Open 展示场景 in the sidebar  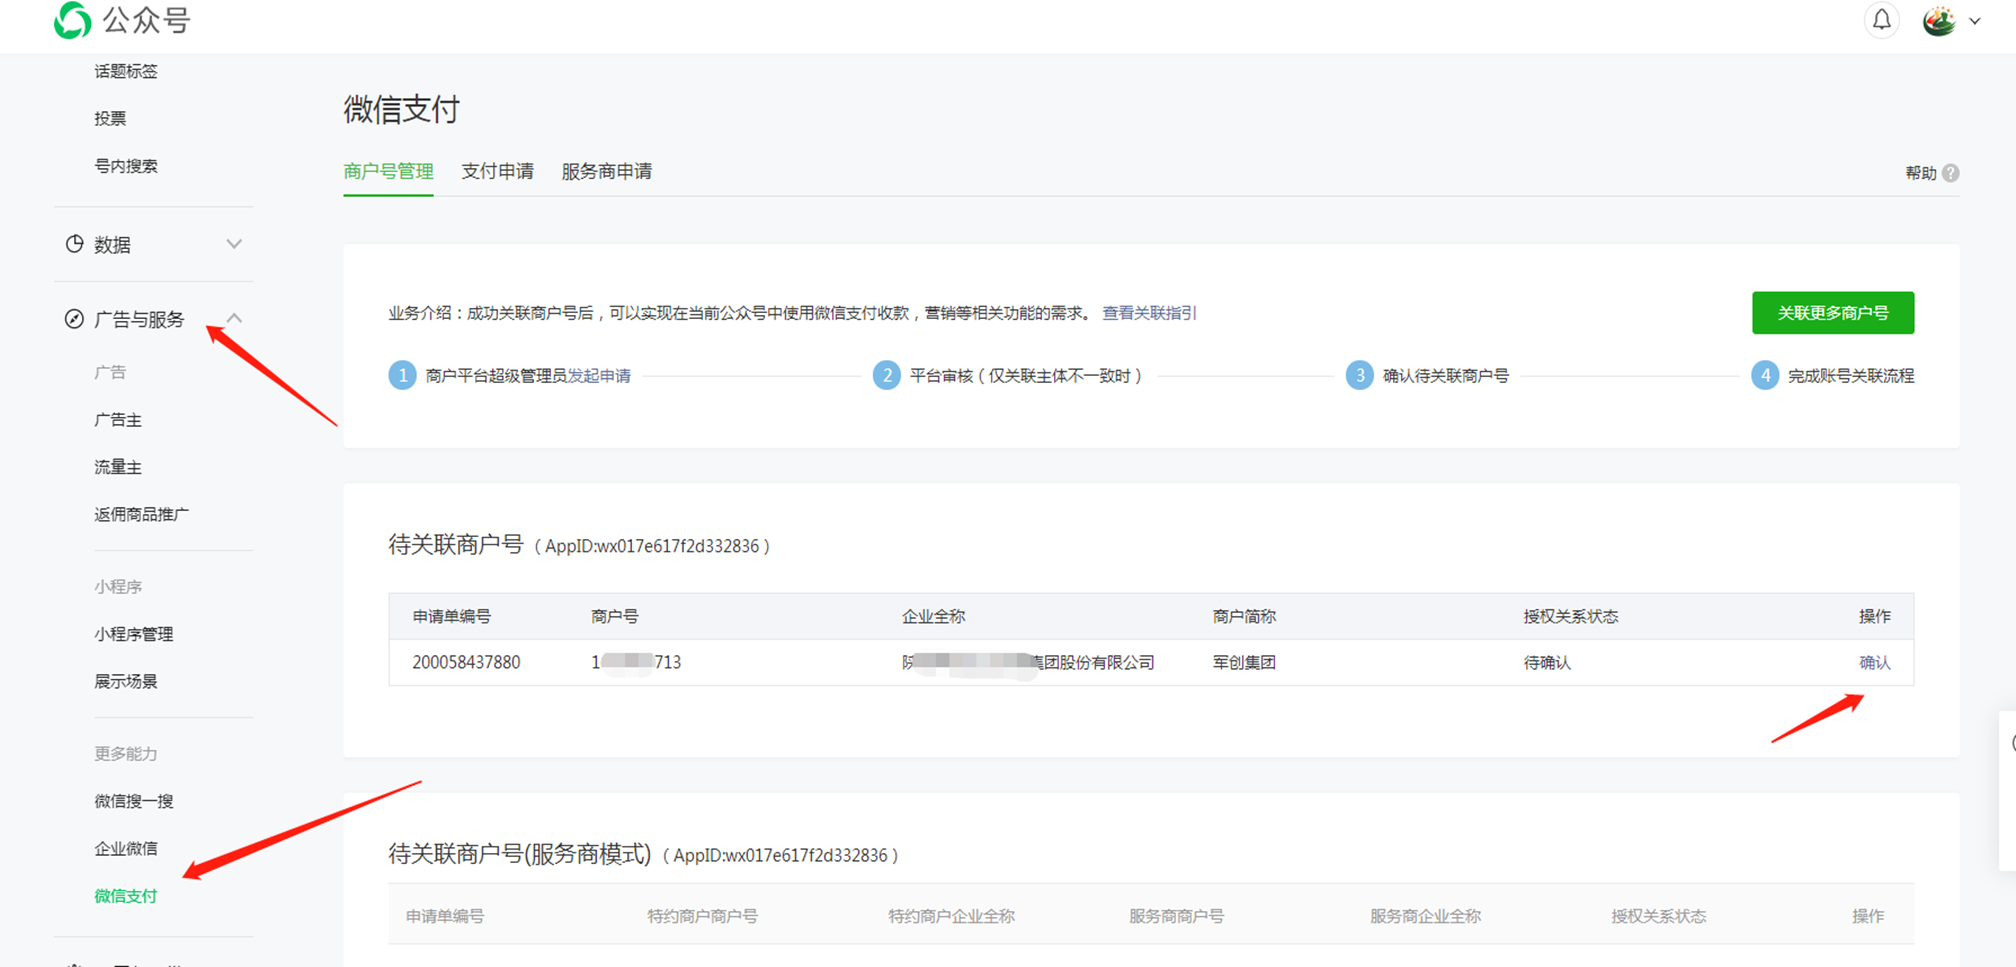pyautogui.click(x=126, y=681)
